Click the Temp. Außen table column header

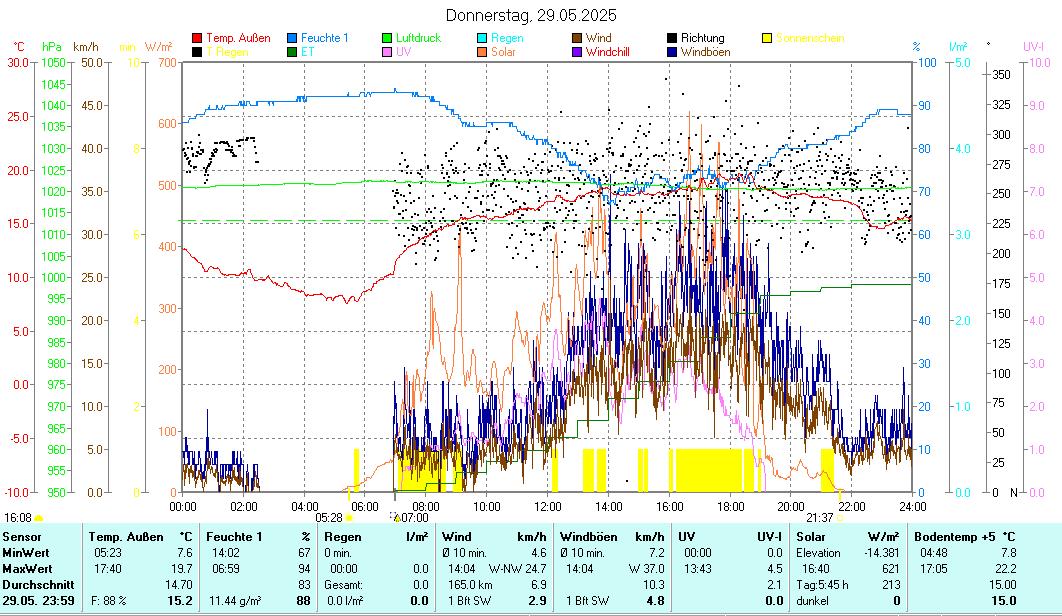(125, 537)
